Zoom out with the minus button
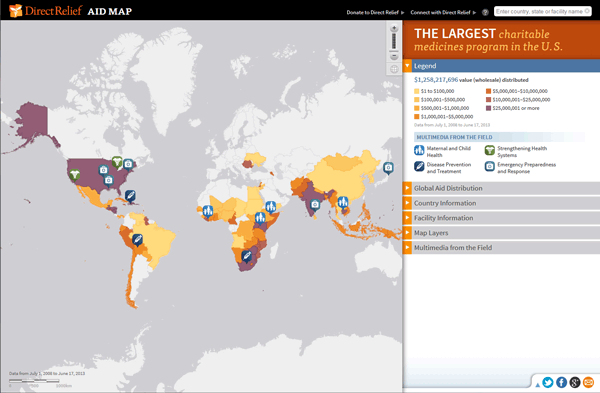The width and height of the screenshot is (600, 393). point(394,57)
